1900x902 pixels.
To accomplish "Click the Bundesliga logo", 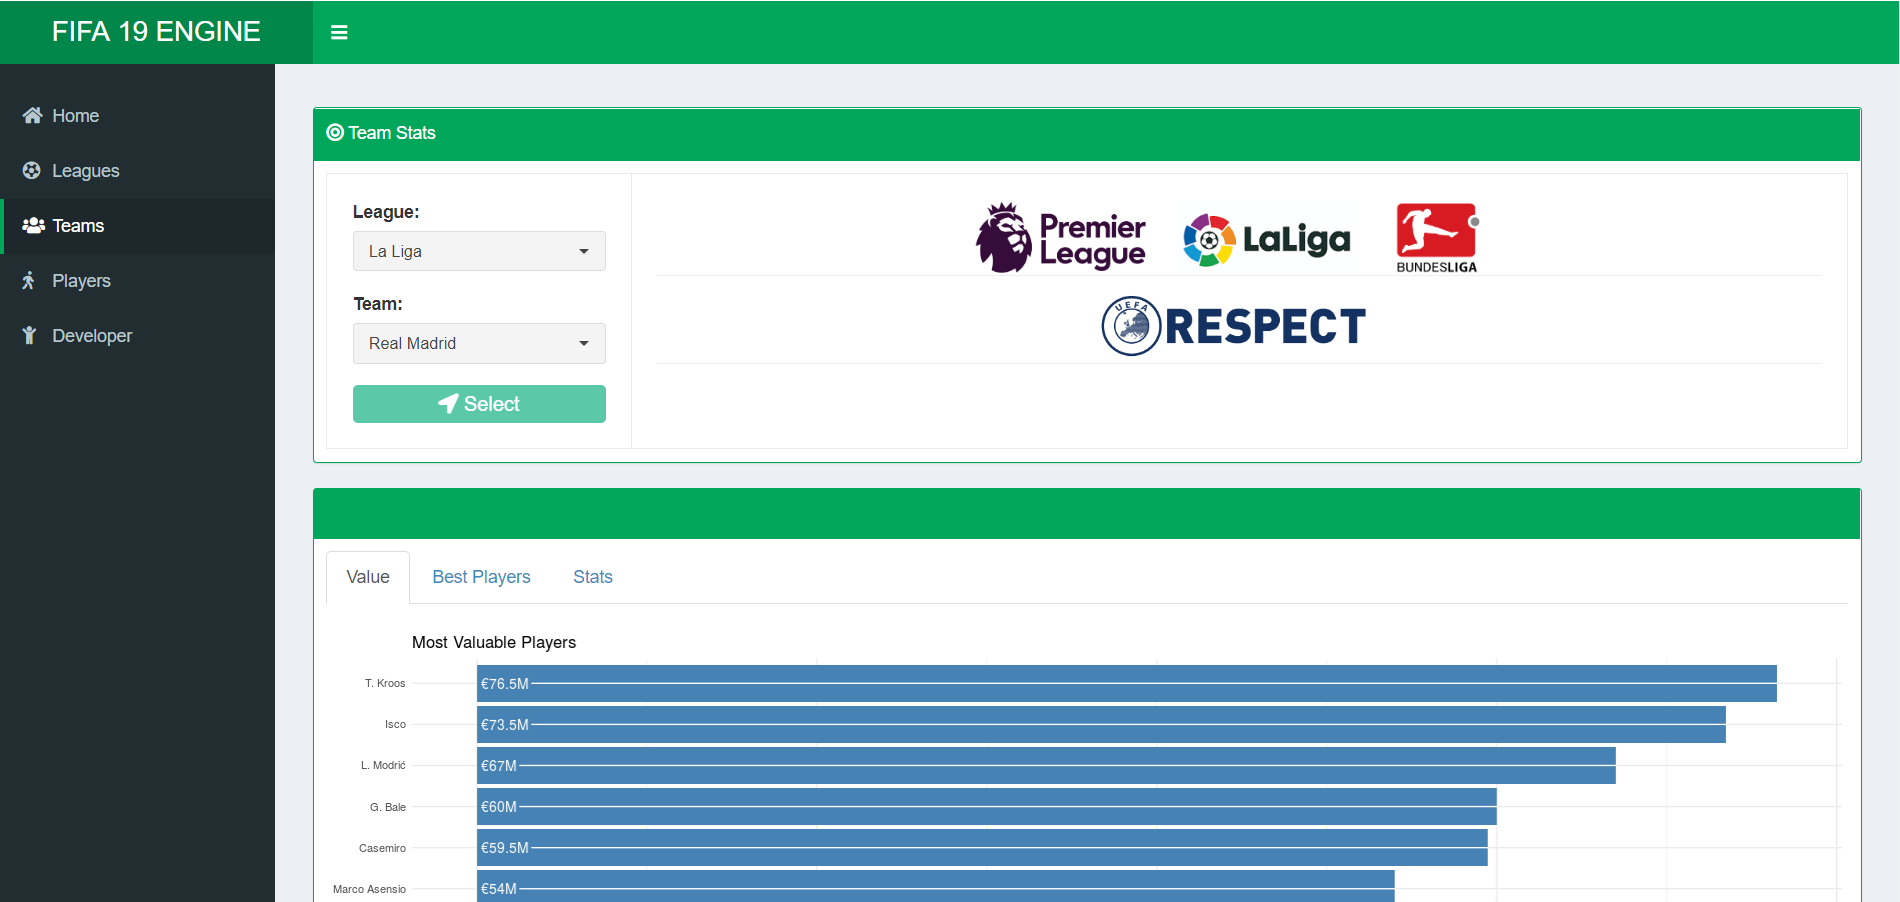I will tap(1437, 238).
